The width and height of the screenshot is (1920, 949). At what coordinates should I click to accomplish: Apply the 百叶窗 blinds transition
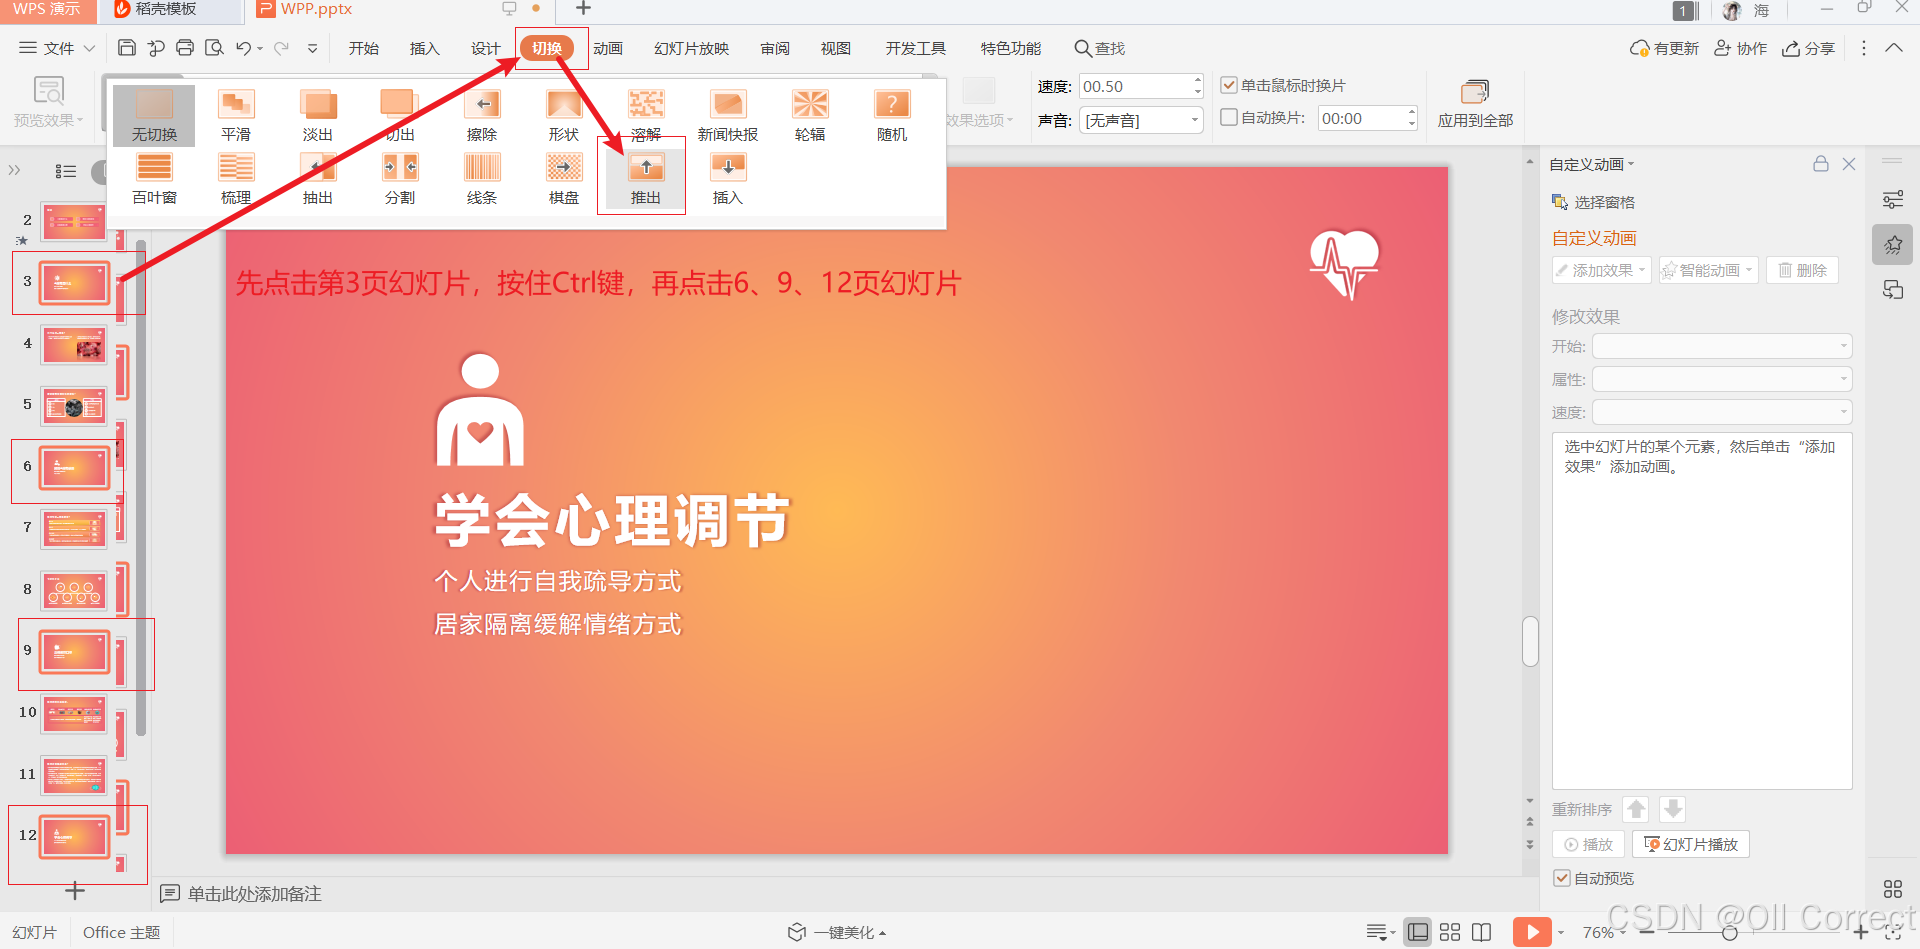[x=154, y=179]
